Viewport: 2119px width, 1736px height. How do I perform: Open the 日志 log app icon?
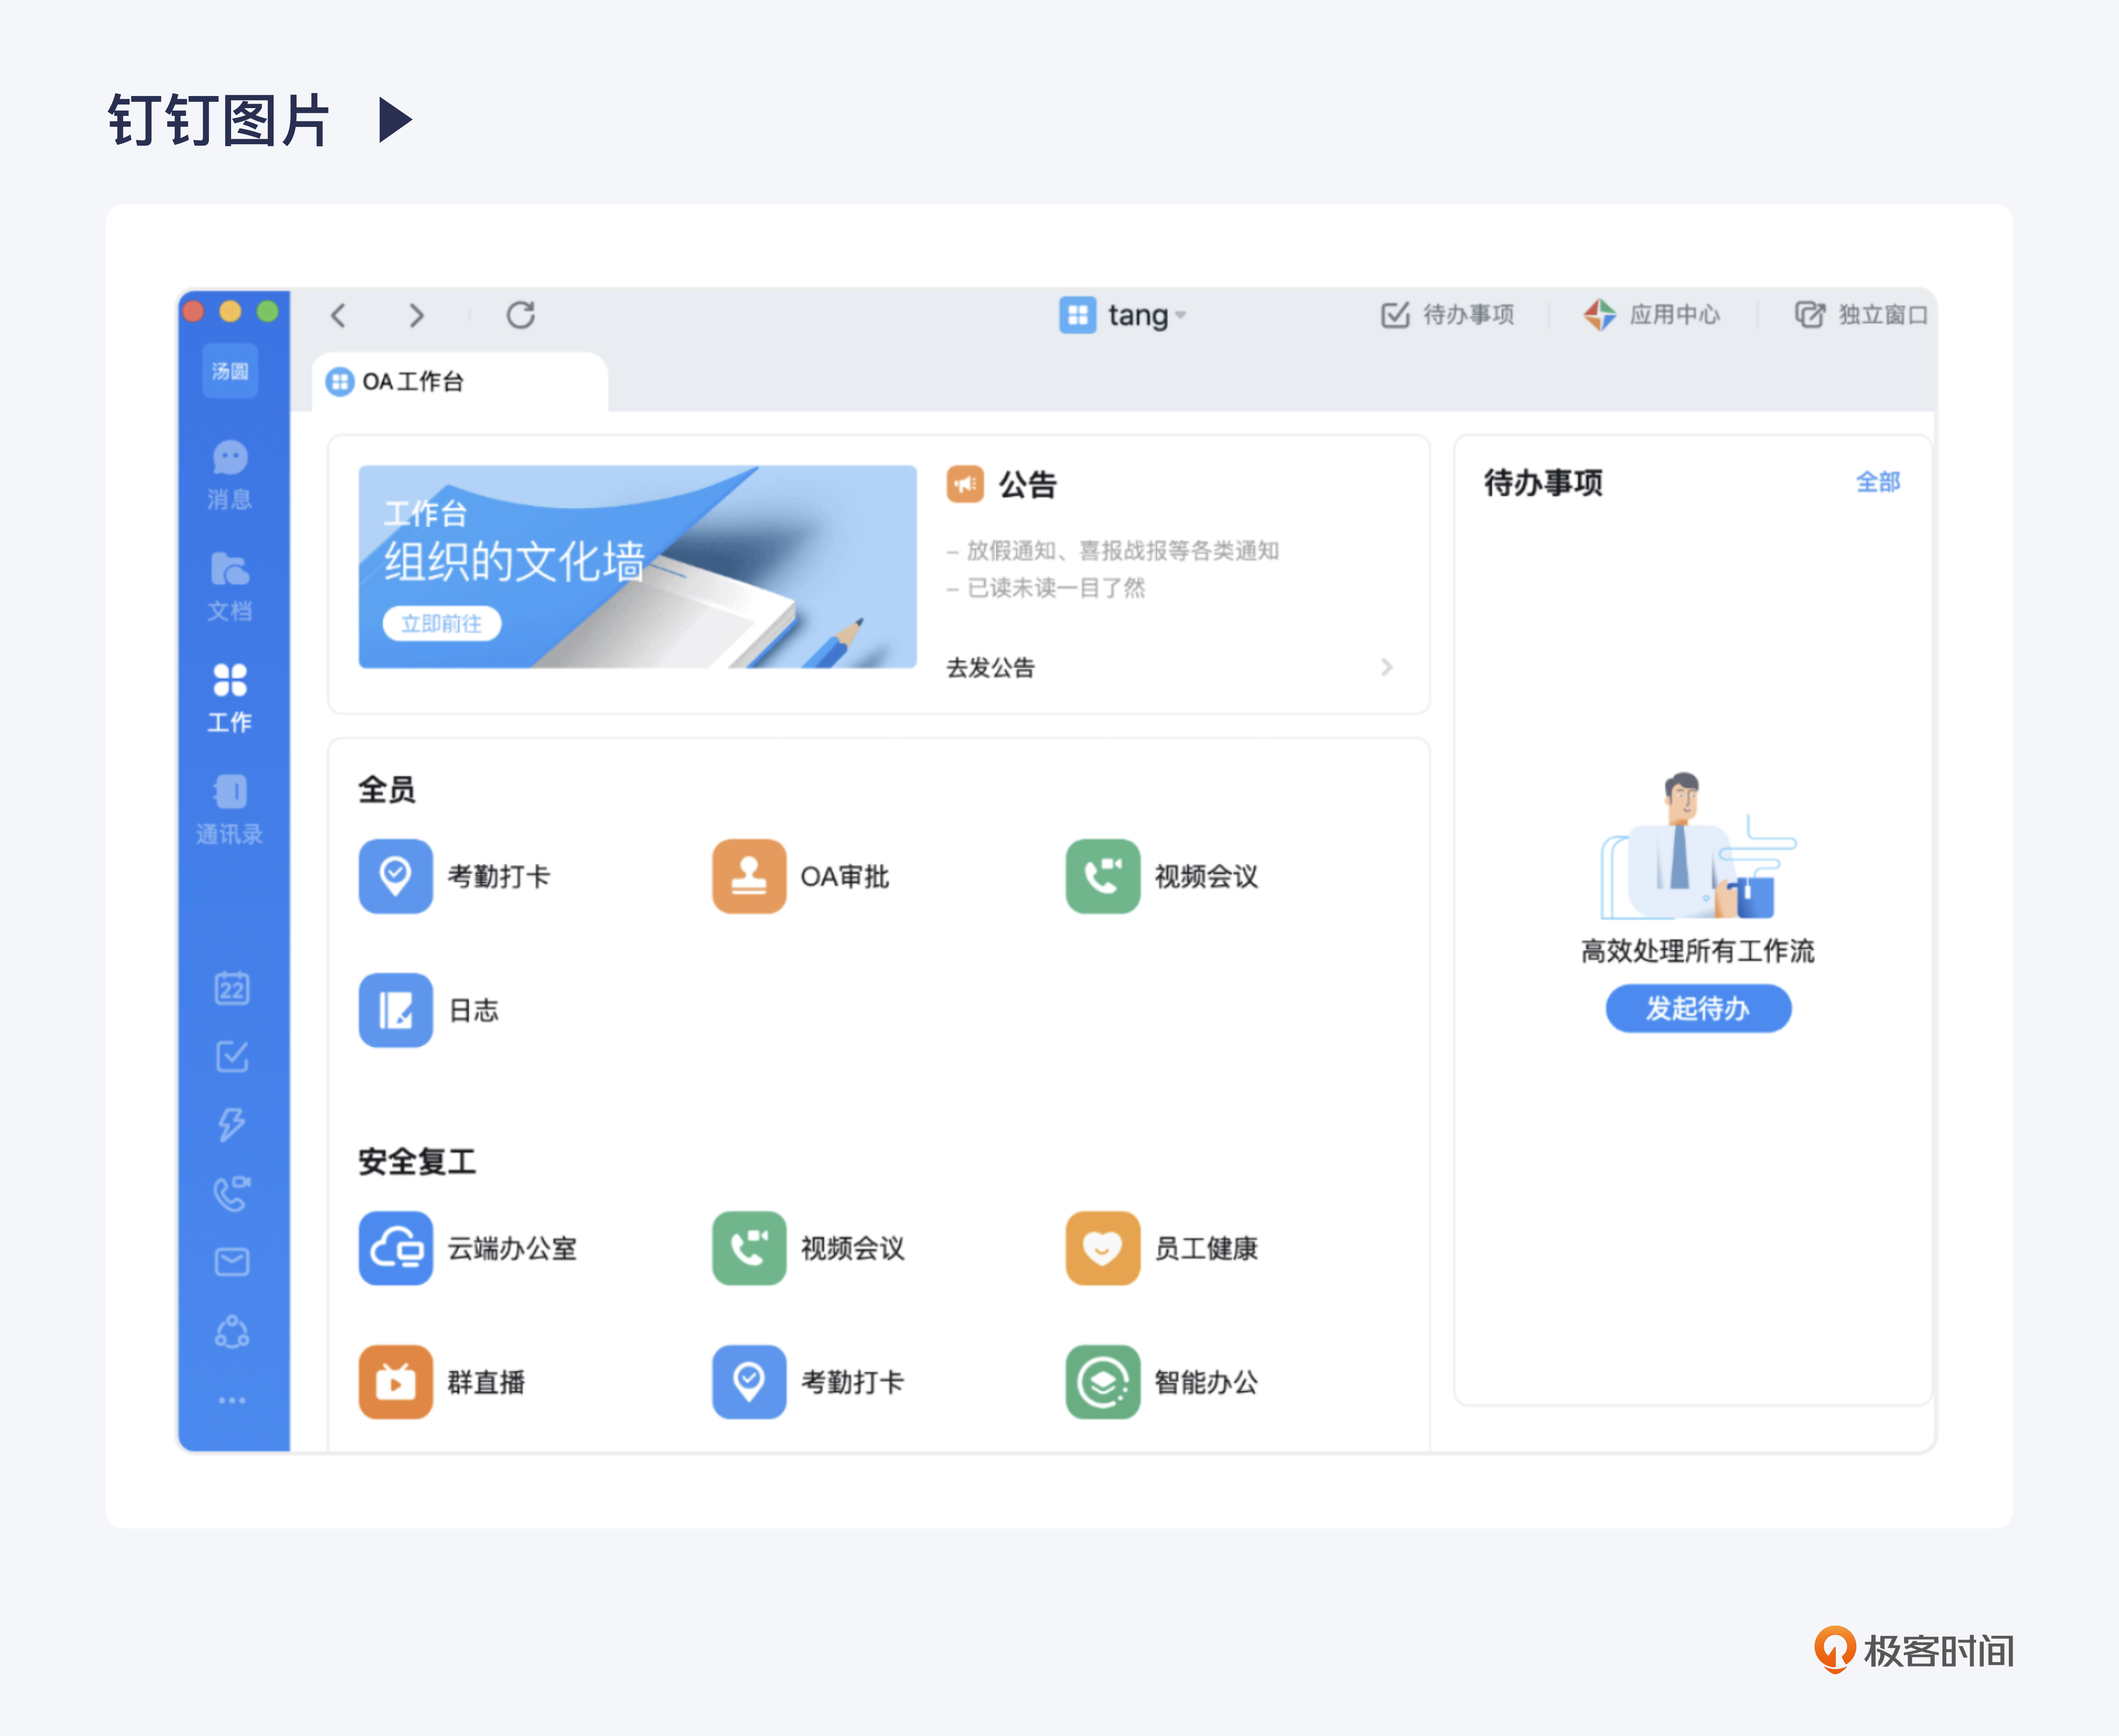point(396,1010)
